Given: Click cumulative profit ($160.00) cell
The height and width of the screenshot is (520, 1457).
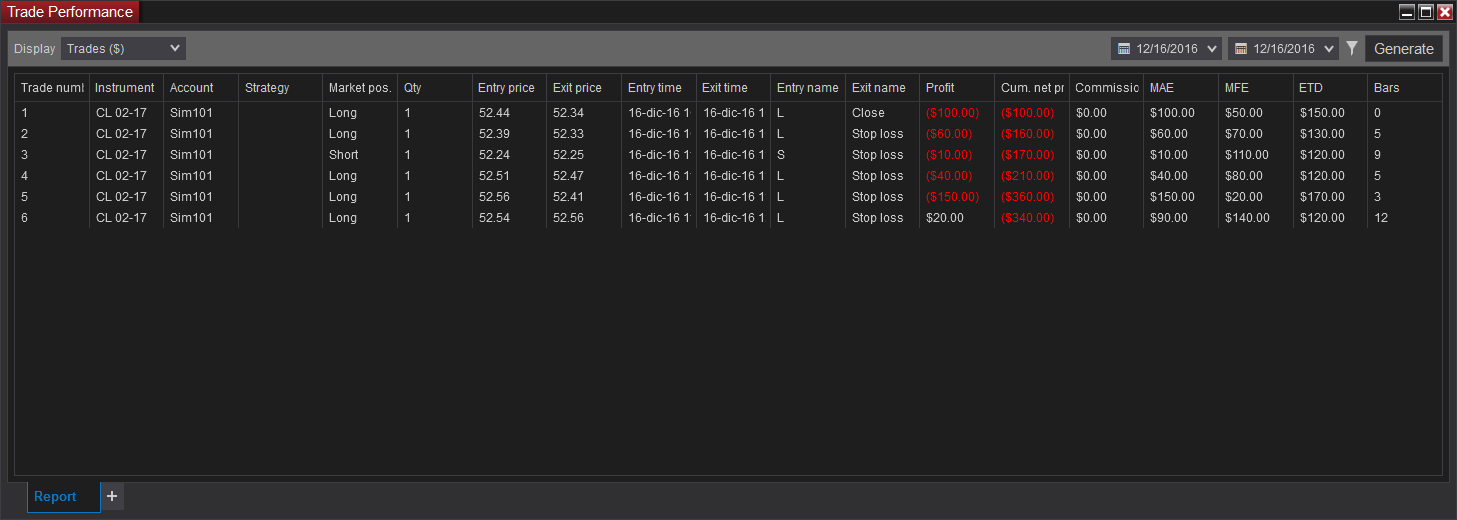Looking at the screenshot, I should 1032,134.
